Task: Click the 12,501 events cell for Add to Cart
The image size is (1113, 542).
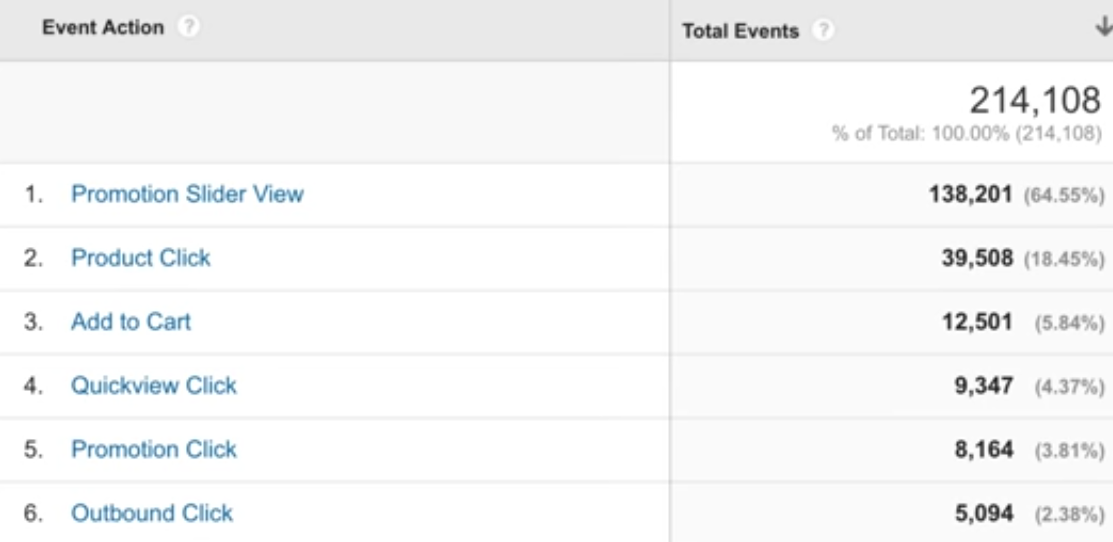Action: [977, 321]
